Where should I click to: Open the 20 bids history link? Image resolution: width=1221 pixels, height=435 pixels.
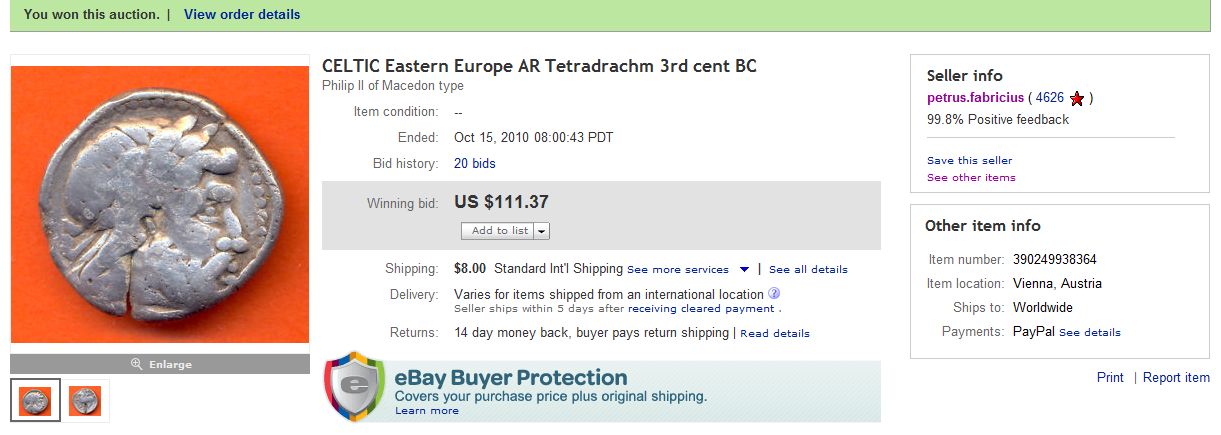pyautogui.click(x=475, y=164)
